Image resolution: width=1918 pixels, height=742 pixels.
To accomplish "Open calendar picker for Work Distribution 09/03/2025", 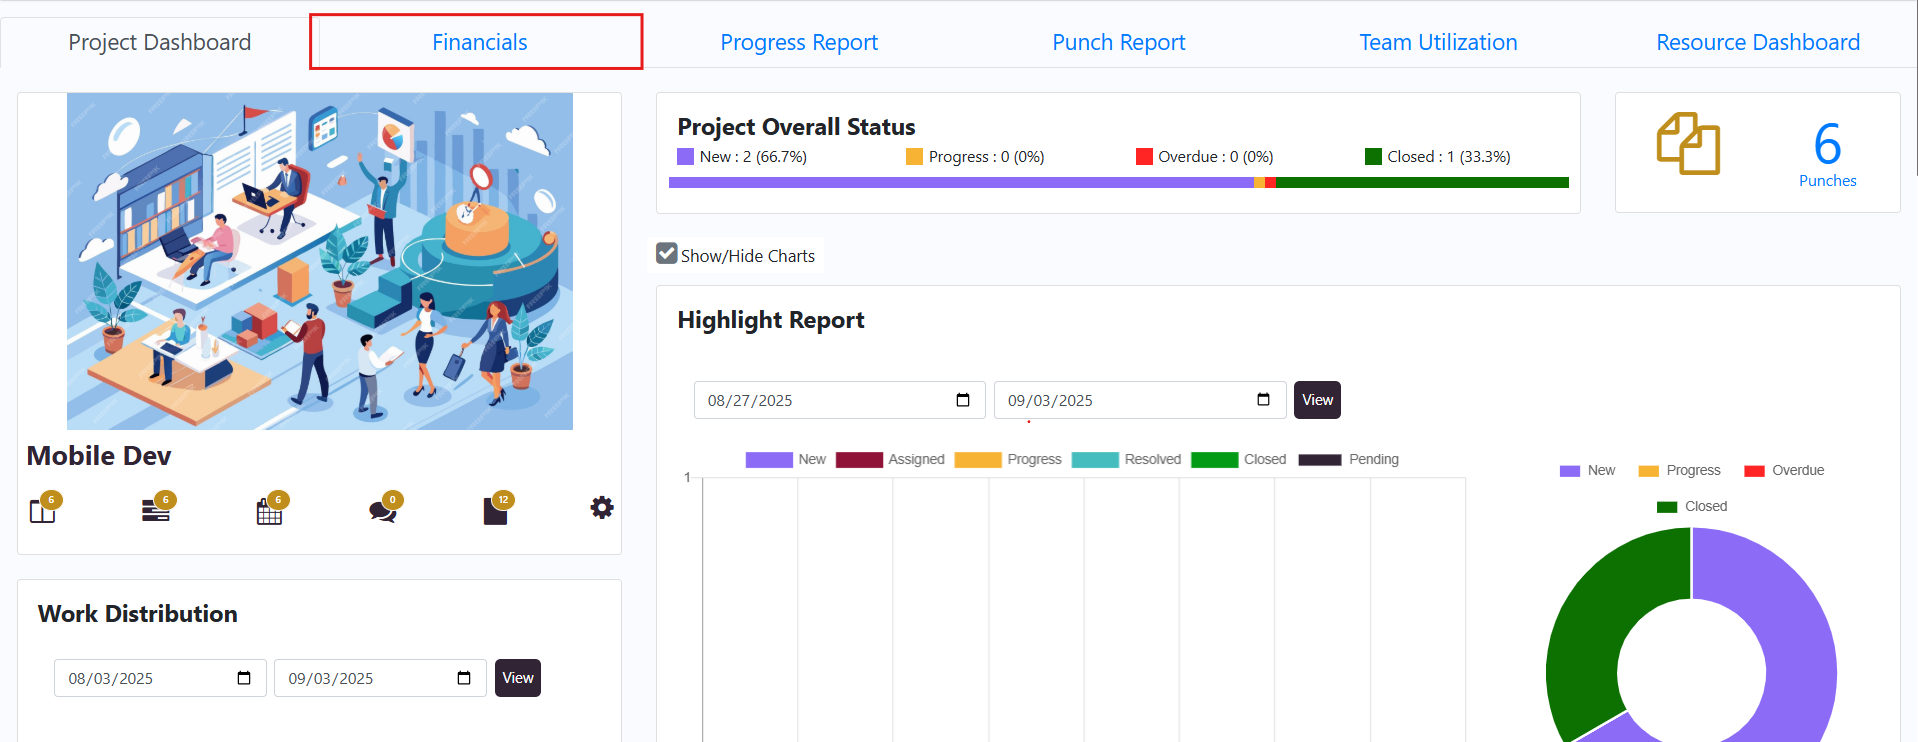I will (x=464, y=678).
